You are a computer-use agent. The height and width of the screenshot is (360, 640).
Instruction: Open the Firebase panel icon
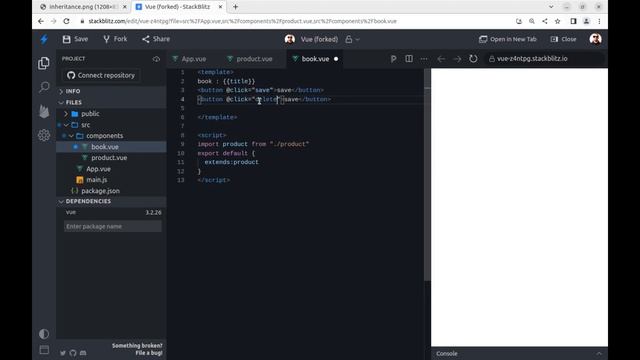(x=44, y=111)
